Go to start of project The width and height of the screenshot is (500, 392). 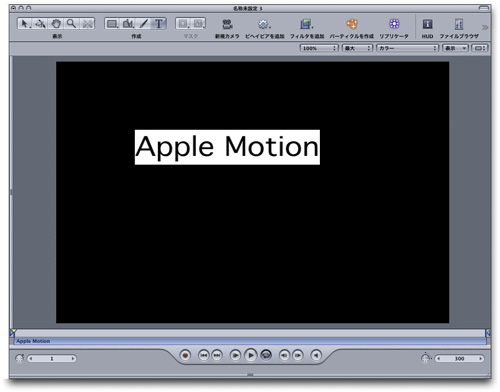[x=204, y=355]
